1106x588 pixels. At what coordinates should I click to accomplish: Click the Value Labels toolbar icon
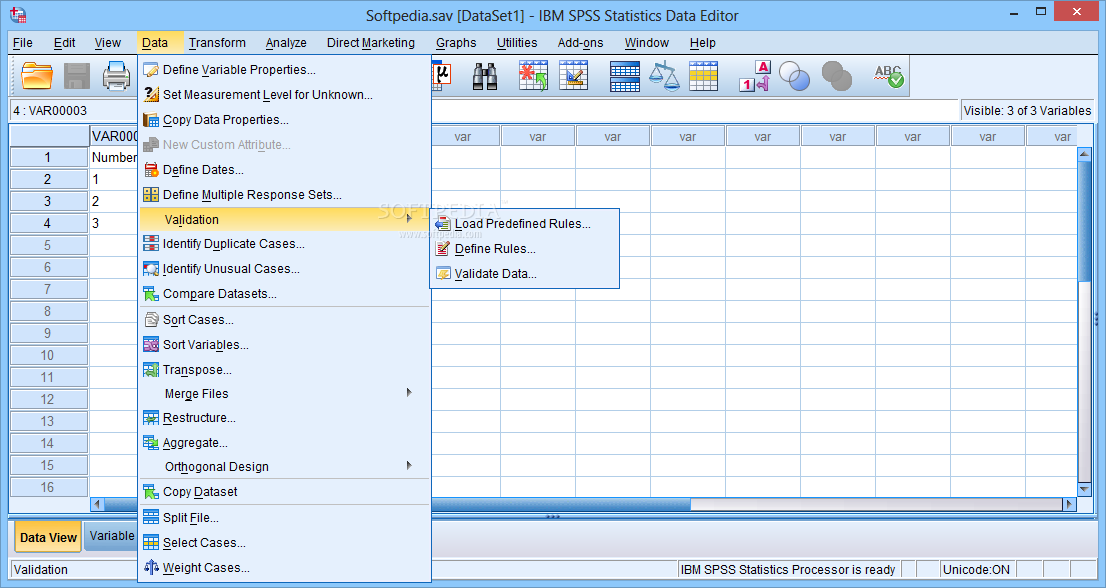pos(755,76)
